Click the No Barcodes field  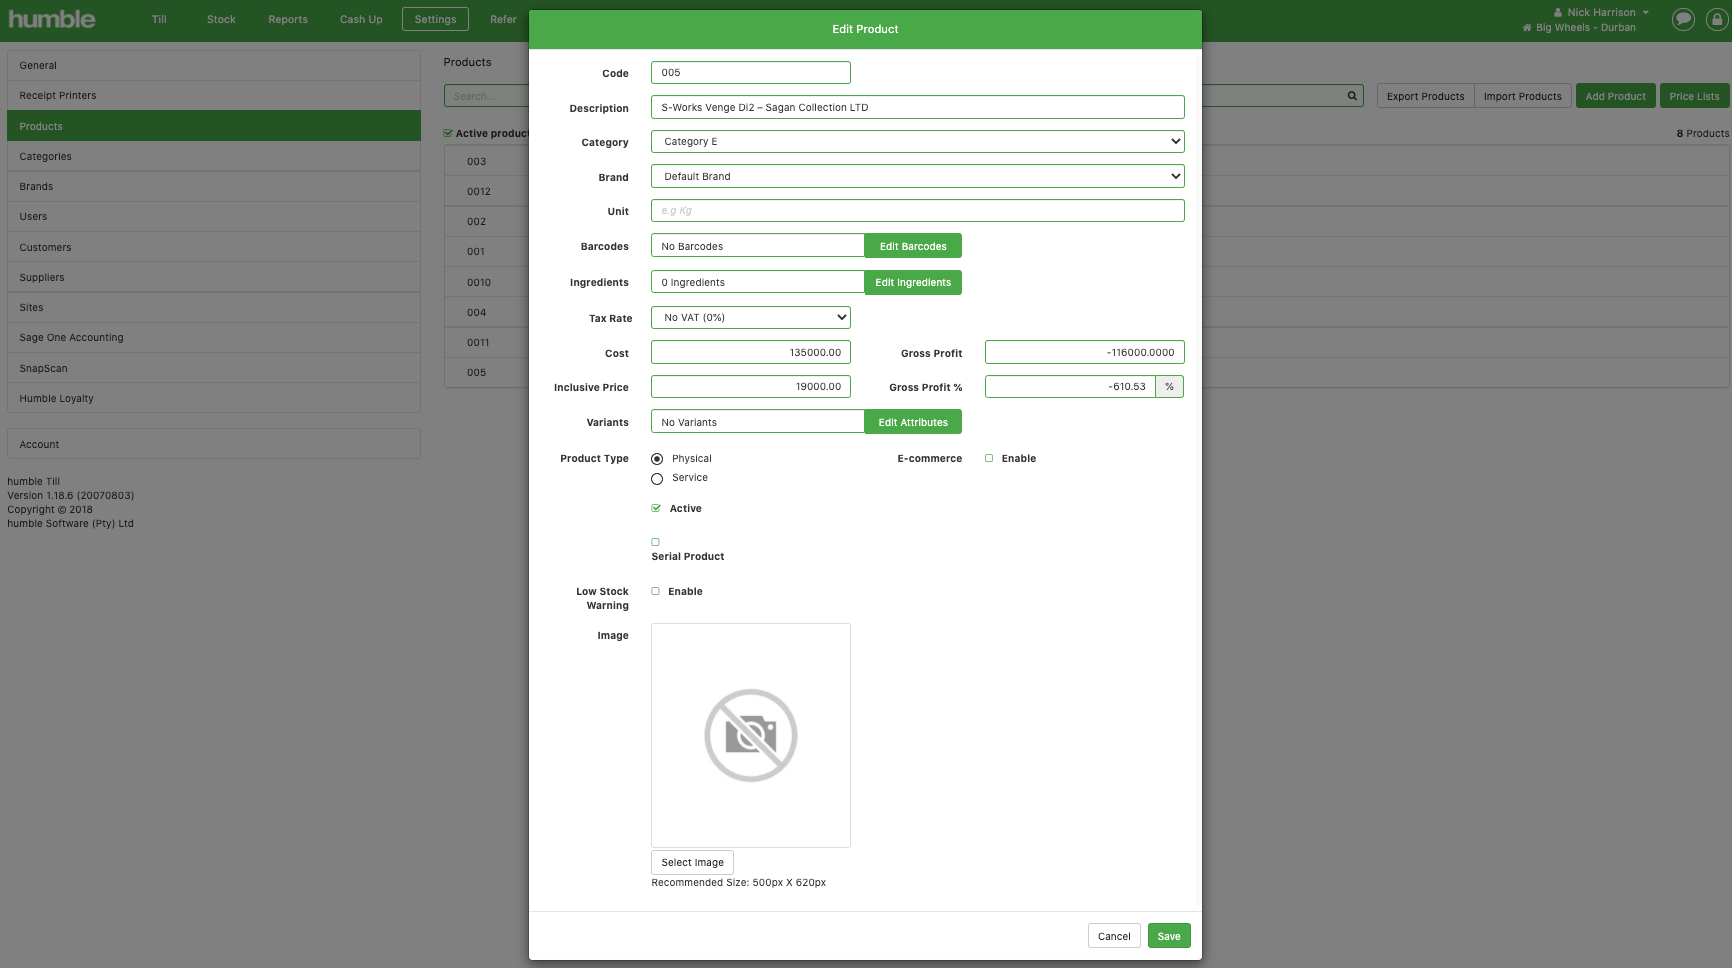click(x=758, y=246)
